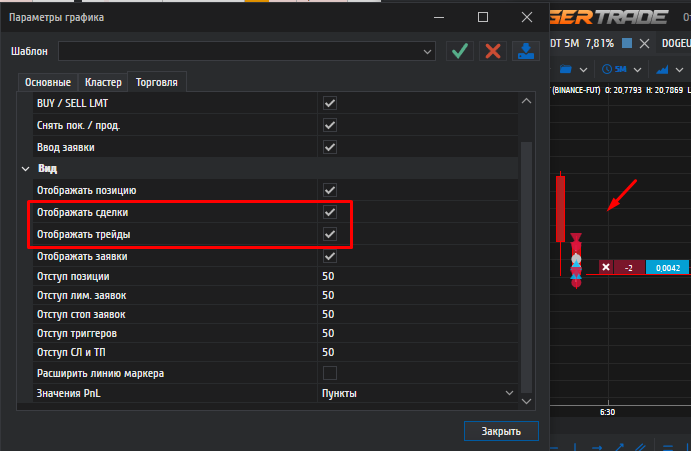Screen dimensions: 691x451
Task: Click the chart type area icon
Action: 662,69
